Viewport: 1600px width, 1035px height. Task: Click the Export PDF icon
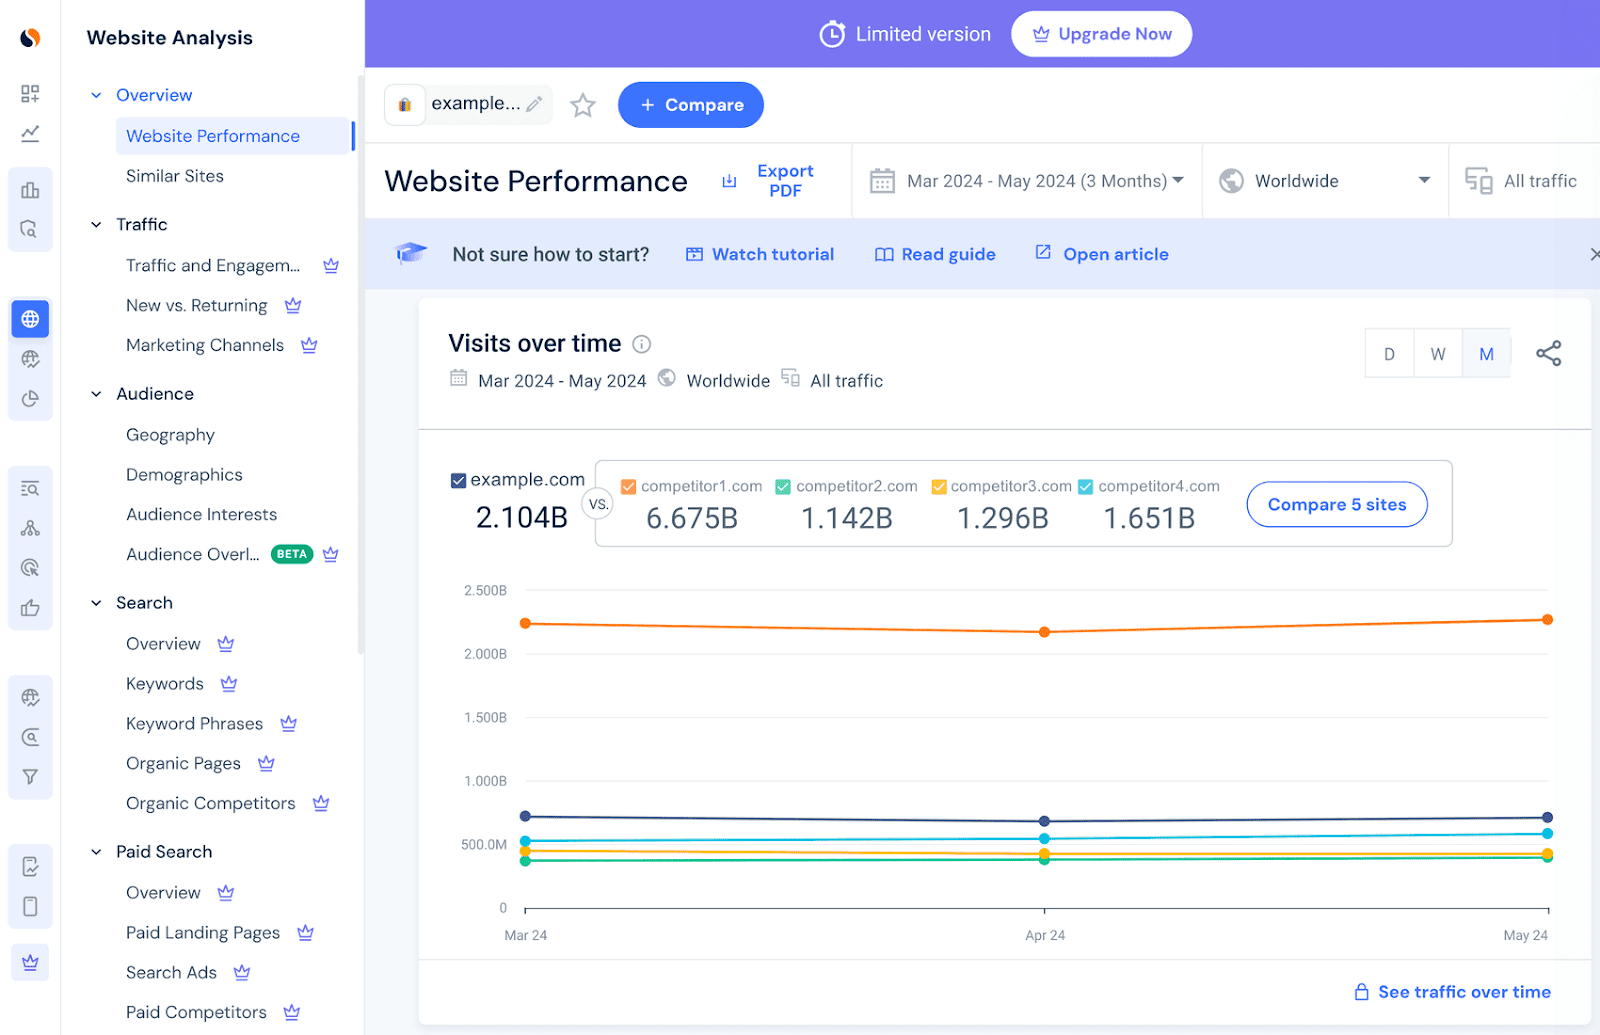pyautogui.click(x=729, y=181)
